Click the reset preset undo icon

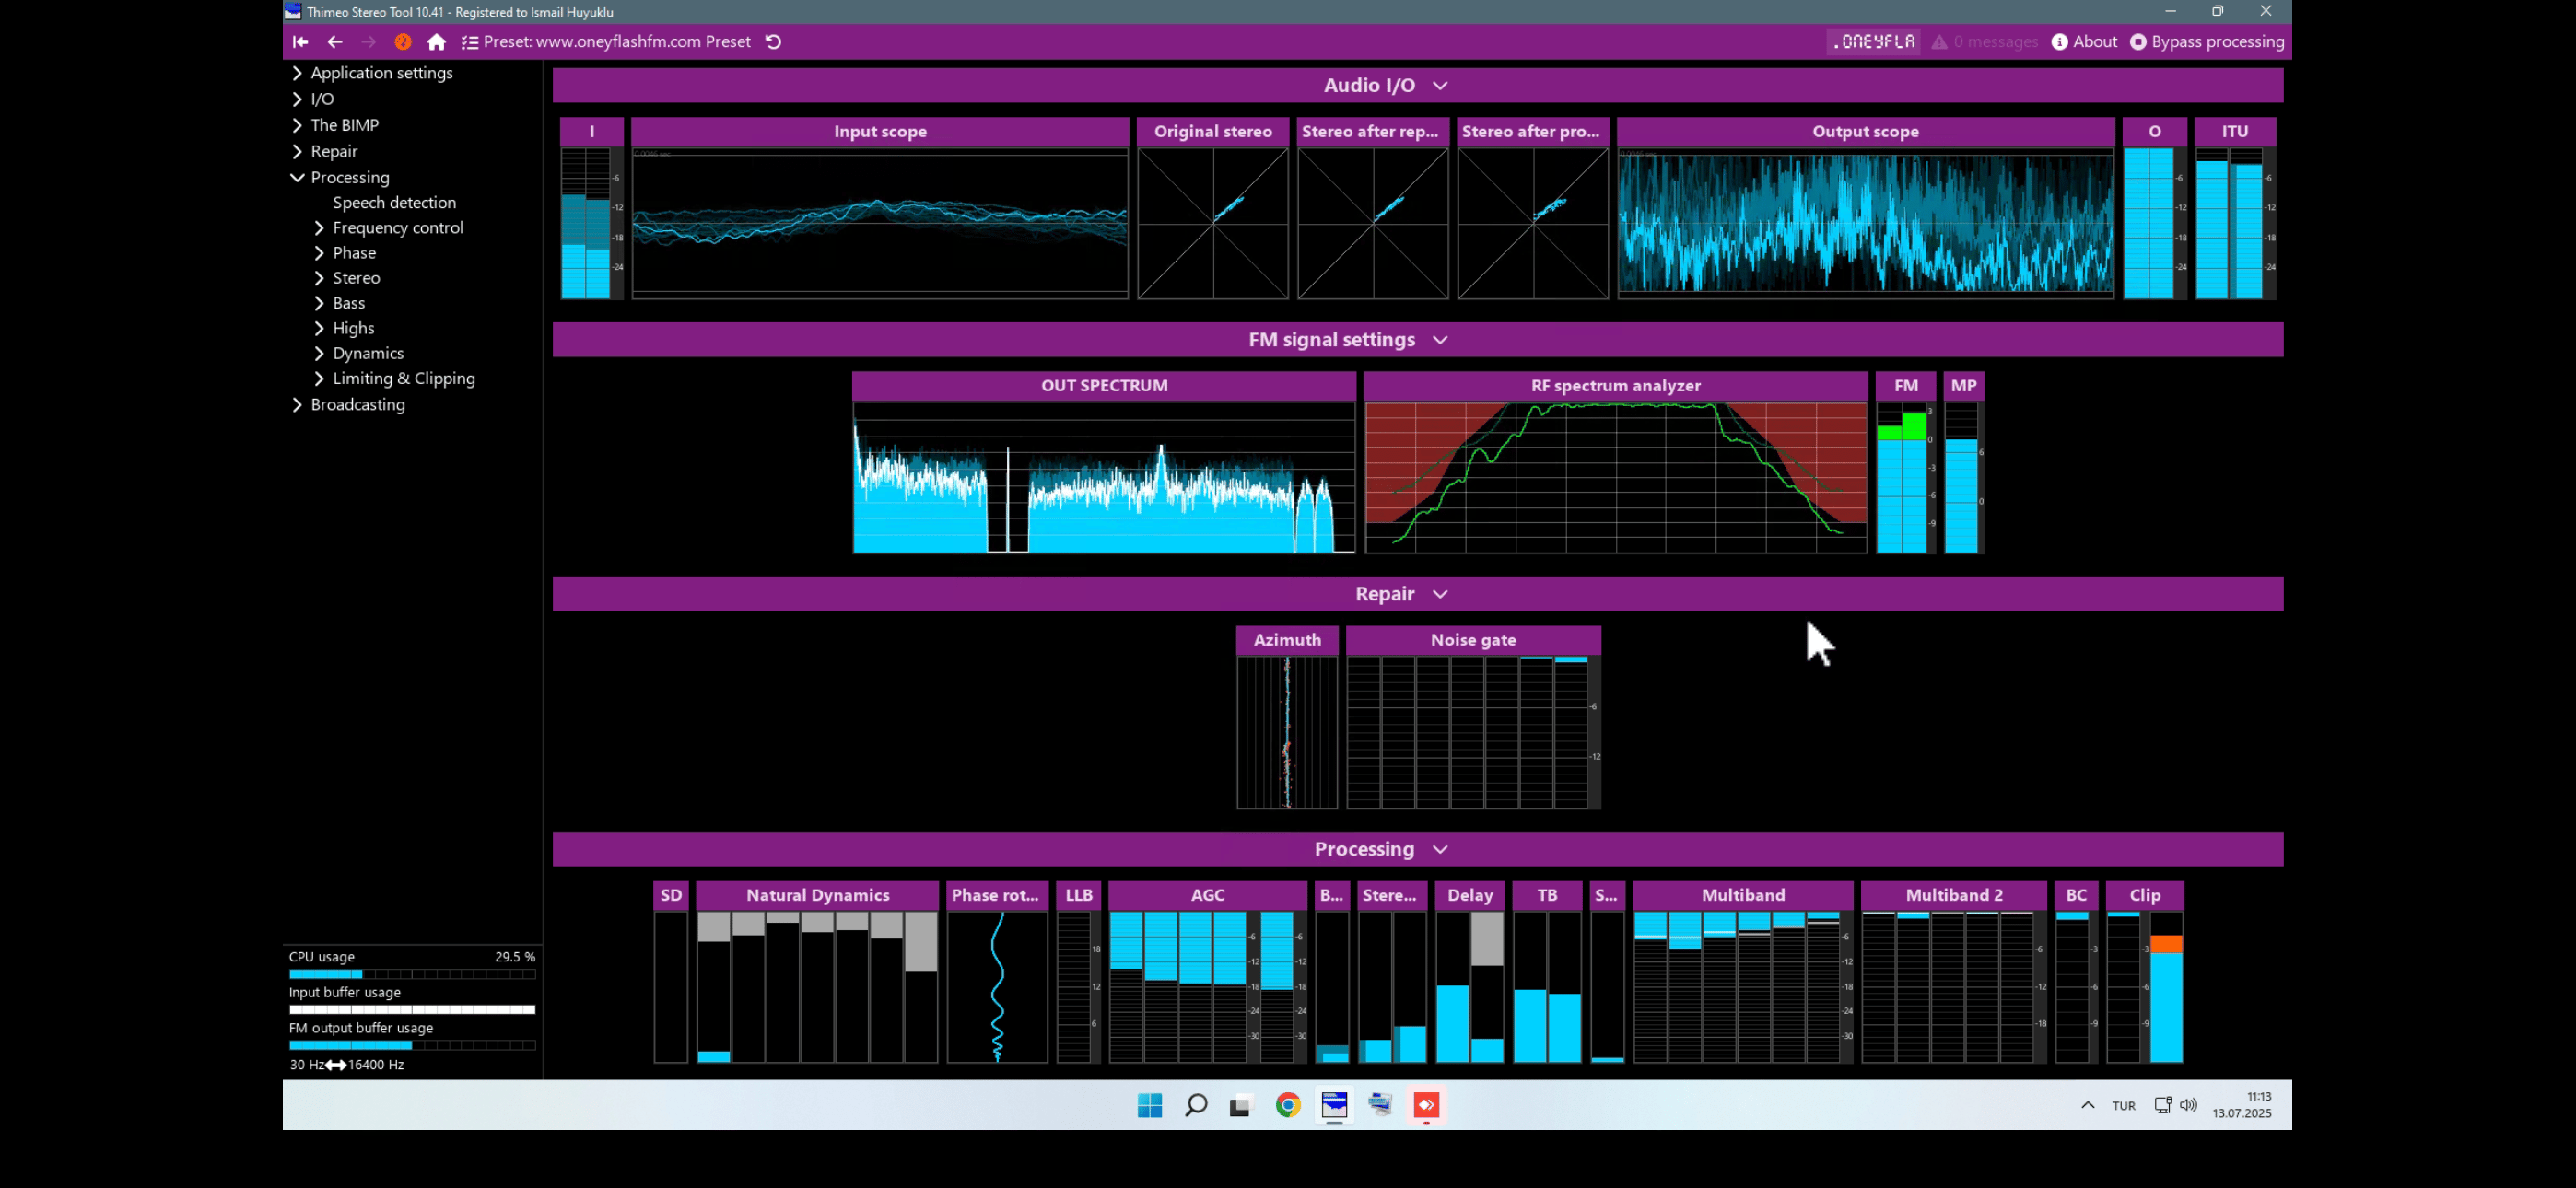(x=773, y=42)
